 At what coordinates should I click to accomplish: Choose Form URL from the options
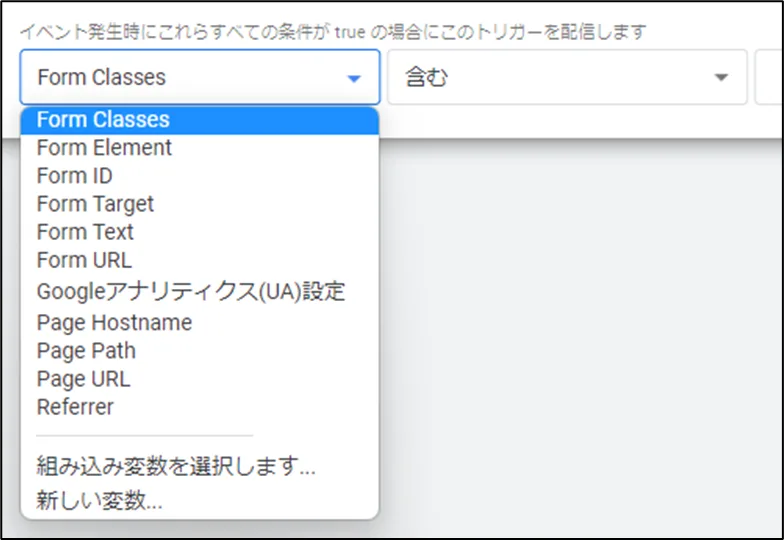point(84,260)
